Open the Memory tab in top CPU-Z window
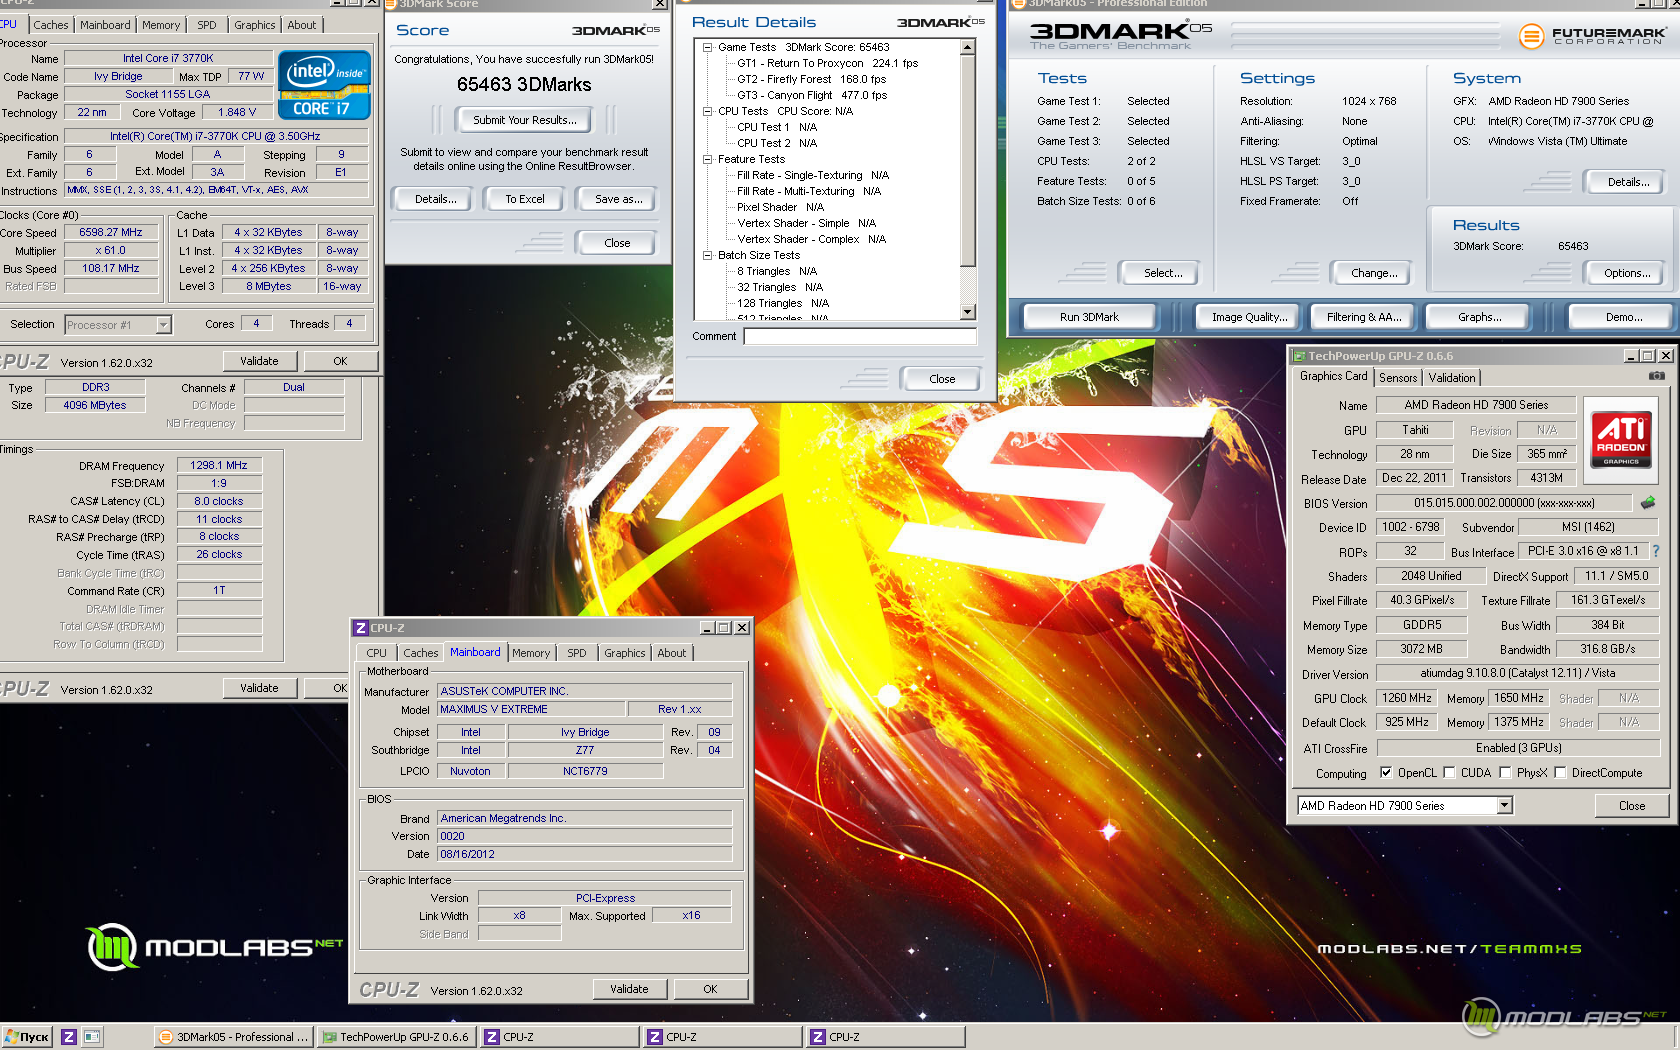 pos(161,25)
